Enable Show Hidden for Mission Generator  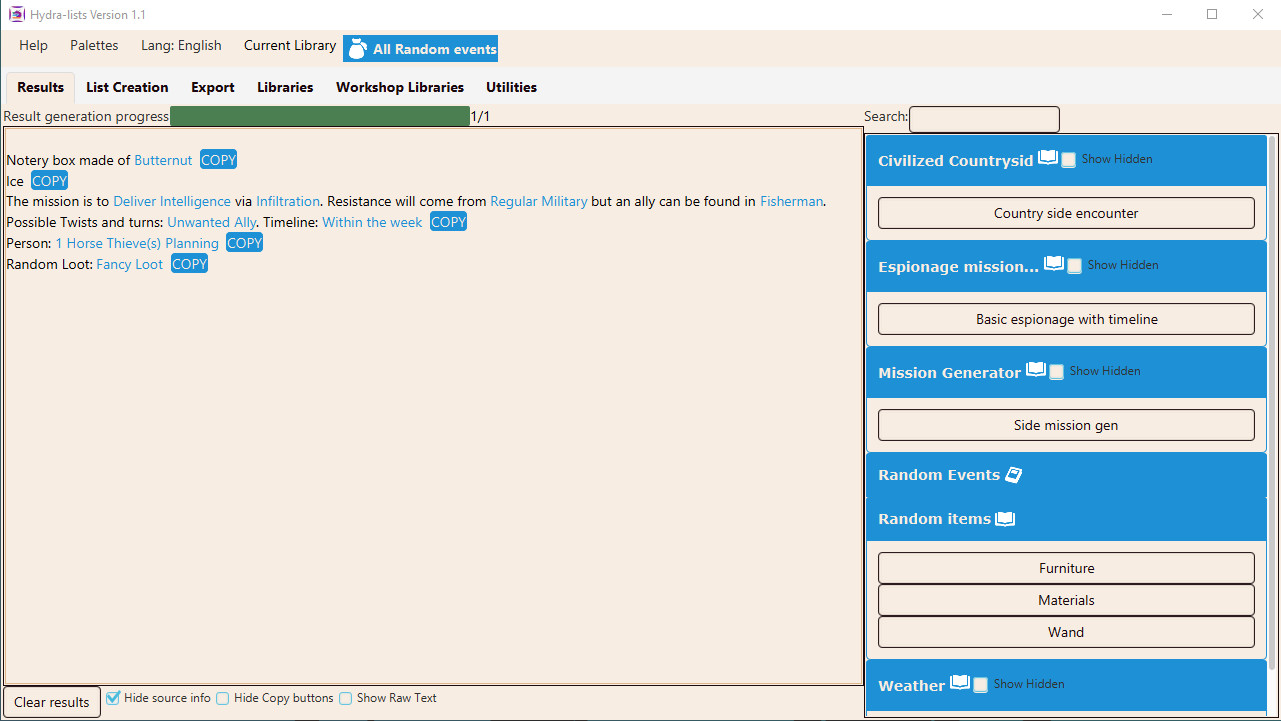pyautogui.click(x=1056, y=370)
